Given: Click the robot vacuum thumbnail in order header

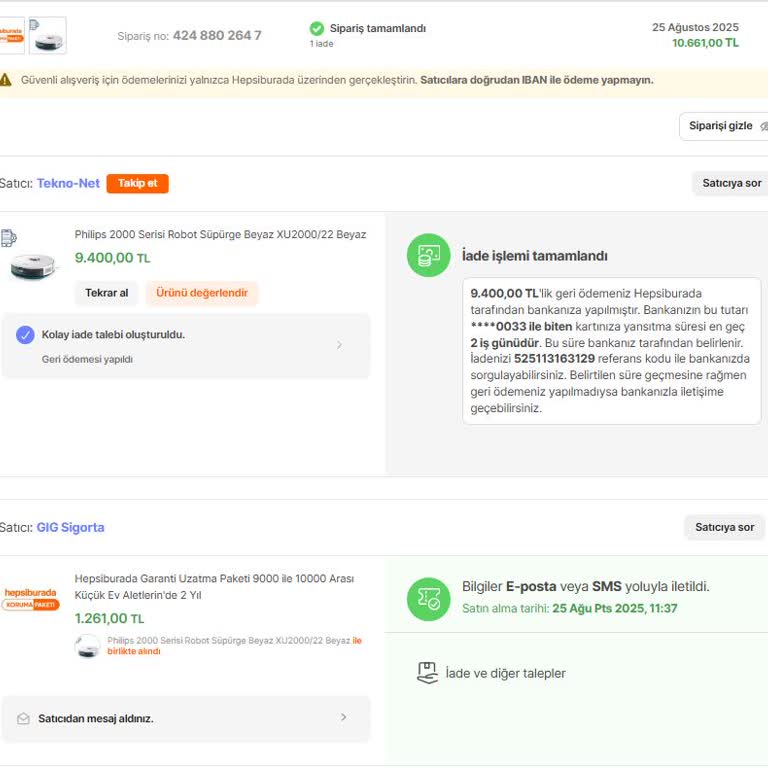Looking at the screenshot, I should coord(48,36).
